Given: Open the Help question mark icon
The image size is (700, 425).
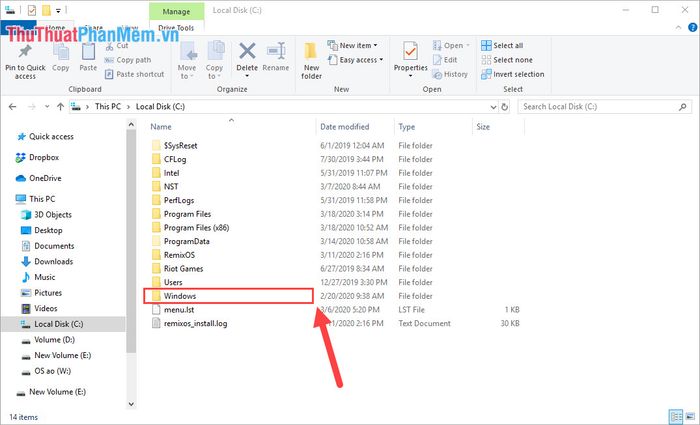Looking at the screenshot, I should 692,27.
